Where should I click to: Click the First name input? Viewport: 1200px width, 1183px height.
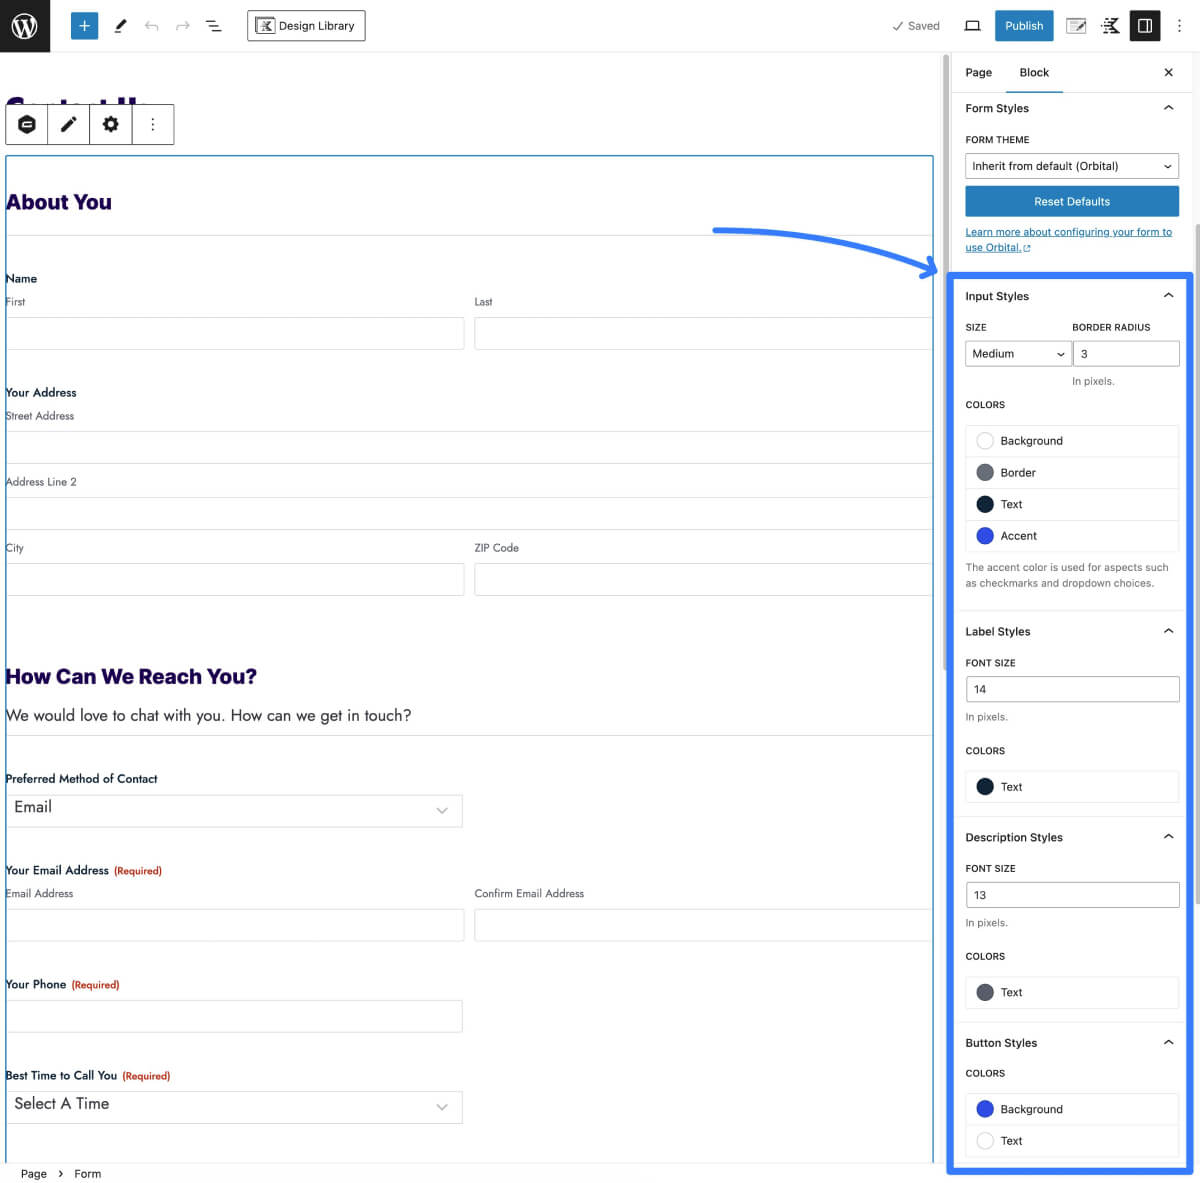pos(235,333)
